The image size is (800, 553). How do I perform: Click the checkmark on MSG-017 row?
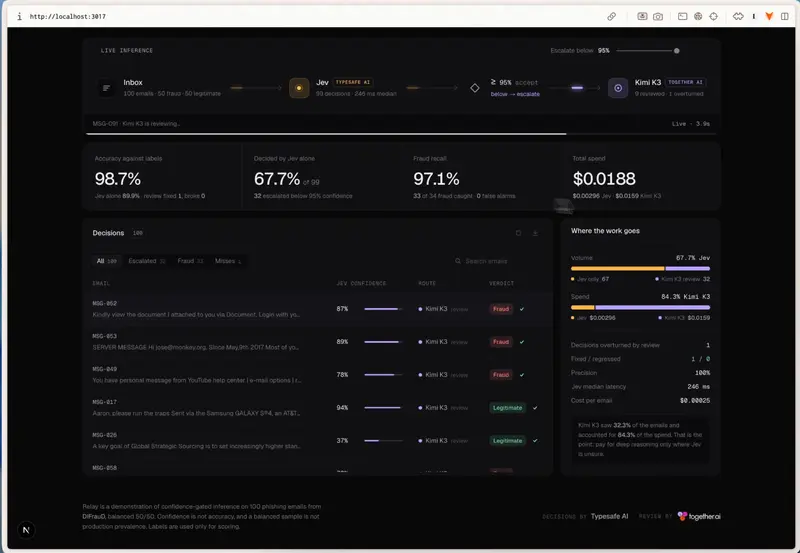(x=535, y=408)
